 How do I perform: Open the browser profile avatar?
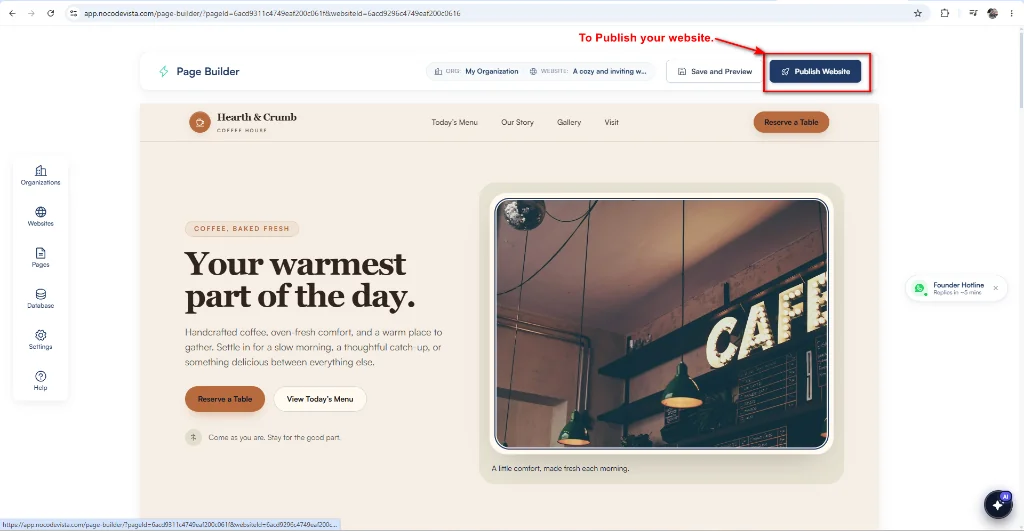tap(993, 13)
